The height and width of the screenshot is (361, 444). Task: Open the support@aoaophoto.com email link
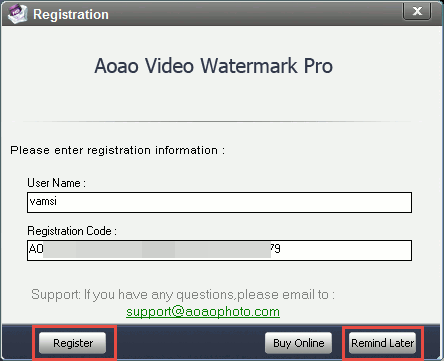(203, 312)
